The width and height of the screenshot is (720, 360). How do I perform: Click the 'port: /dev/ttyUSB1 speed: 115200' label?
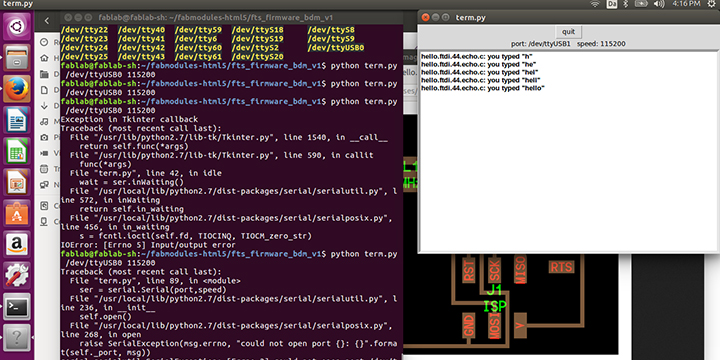[x=568, y=44]
